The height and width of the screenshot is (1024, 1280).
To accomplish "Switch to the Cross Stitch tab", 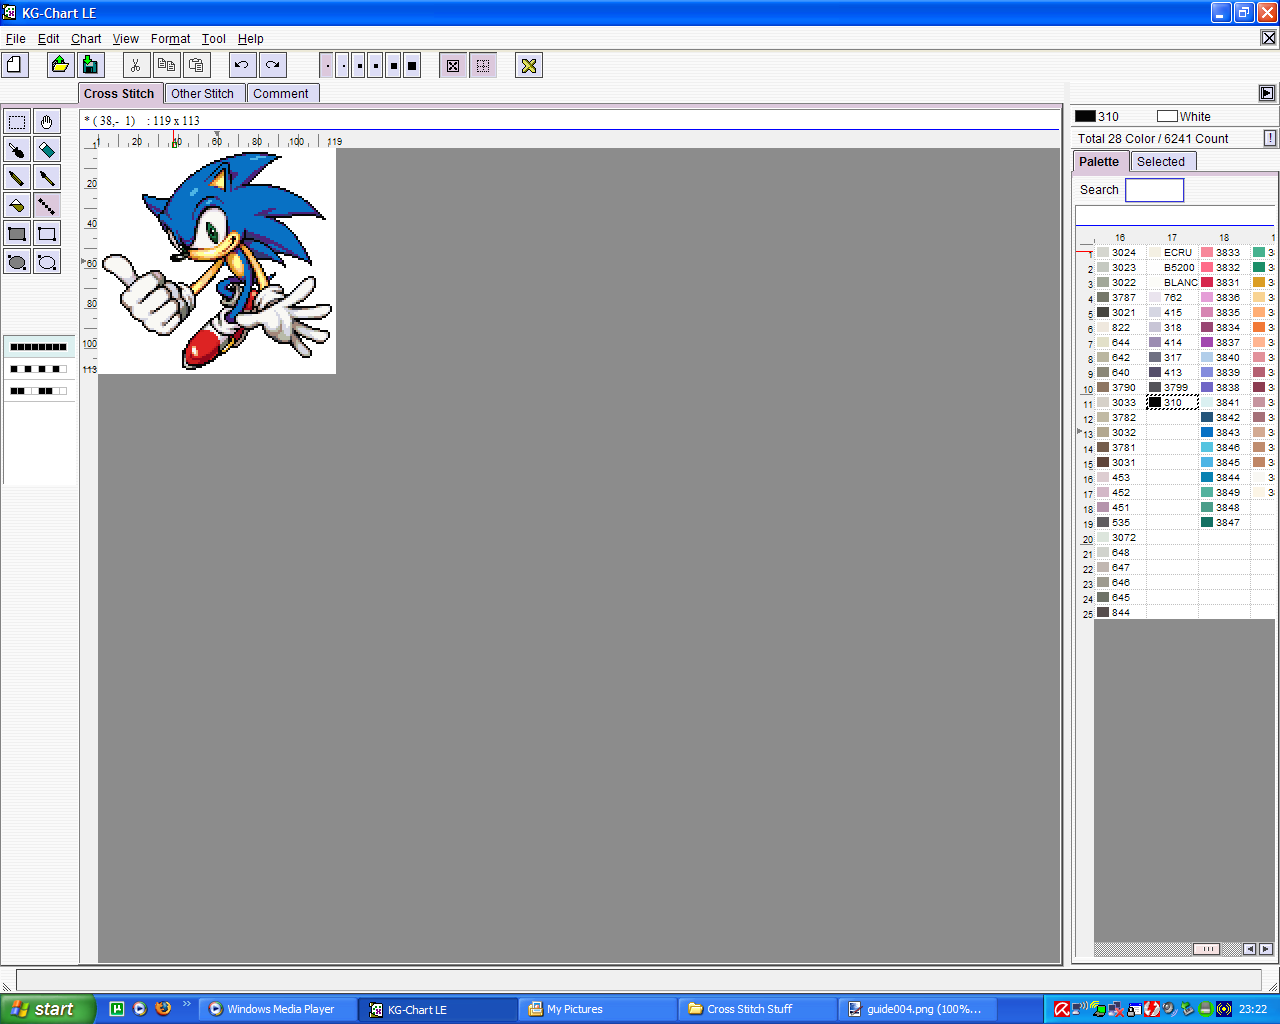I will pyautogui.click(x=120, y=94).
